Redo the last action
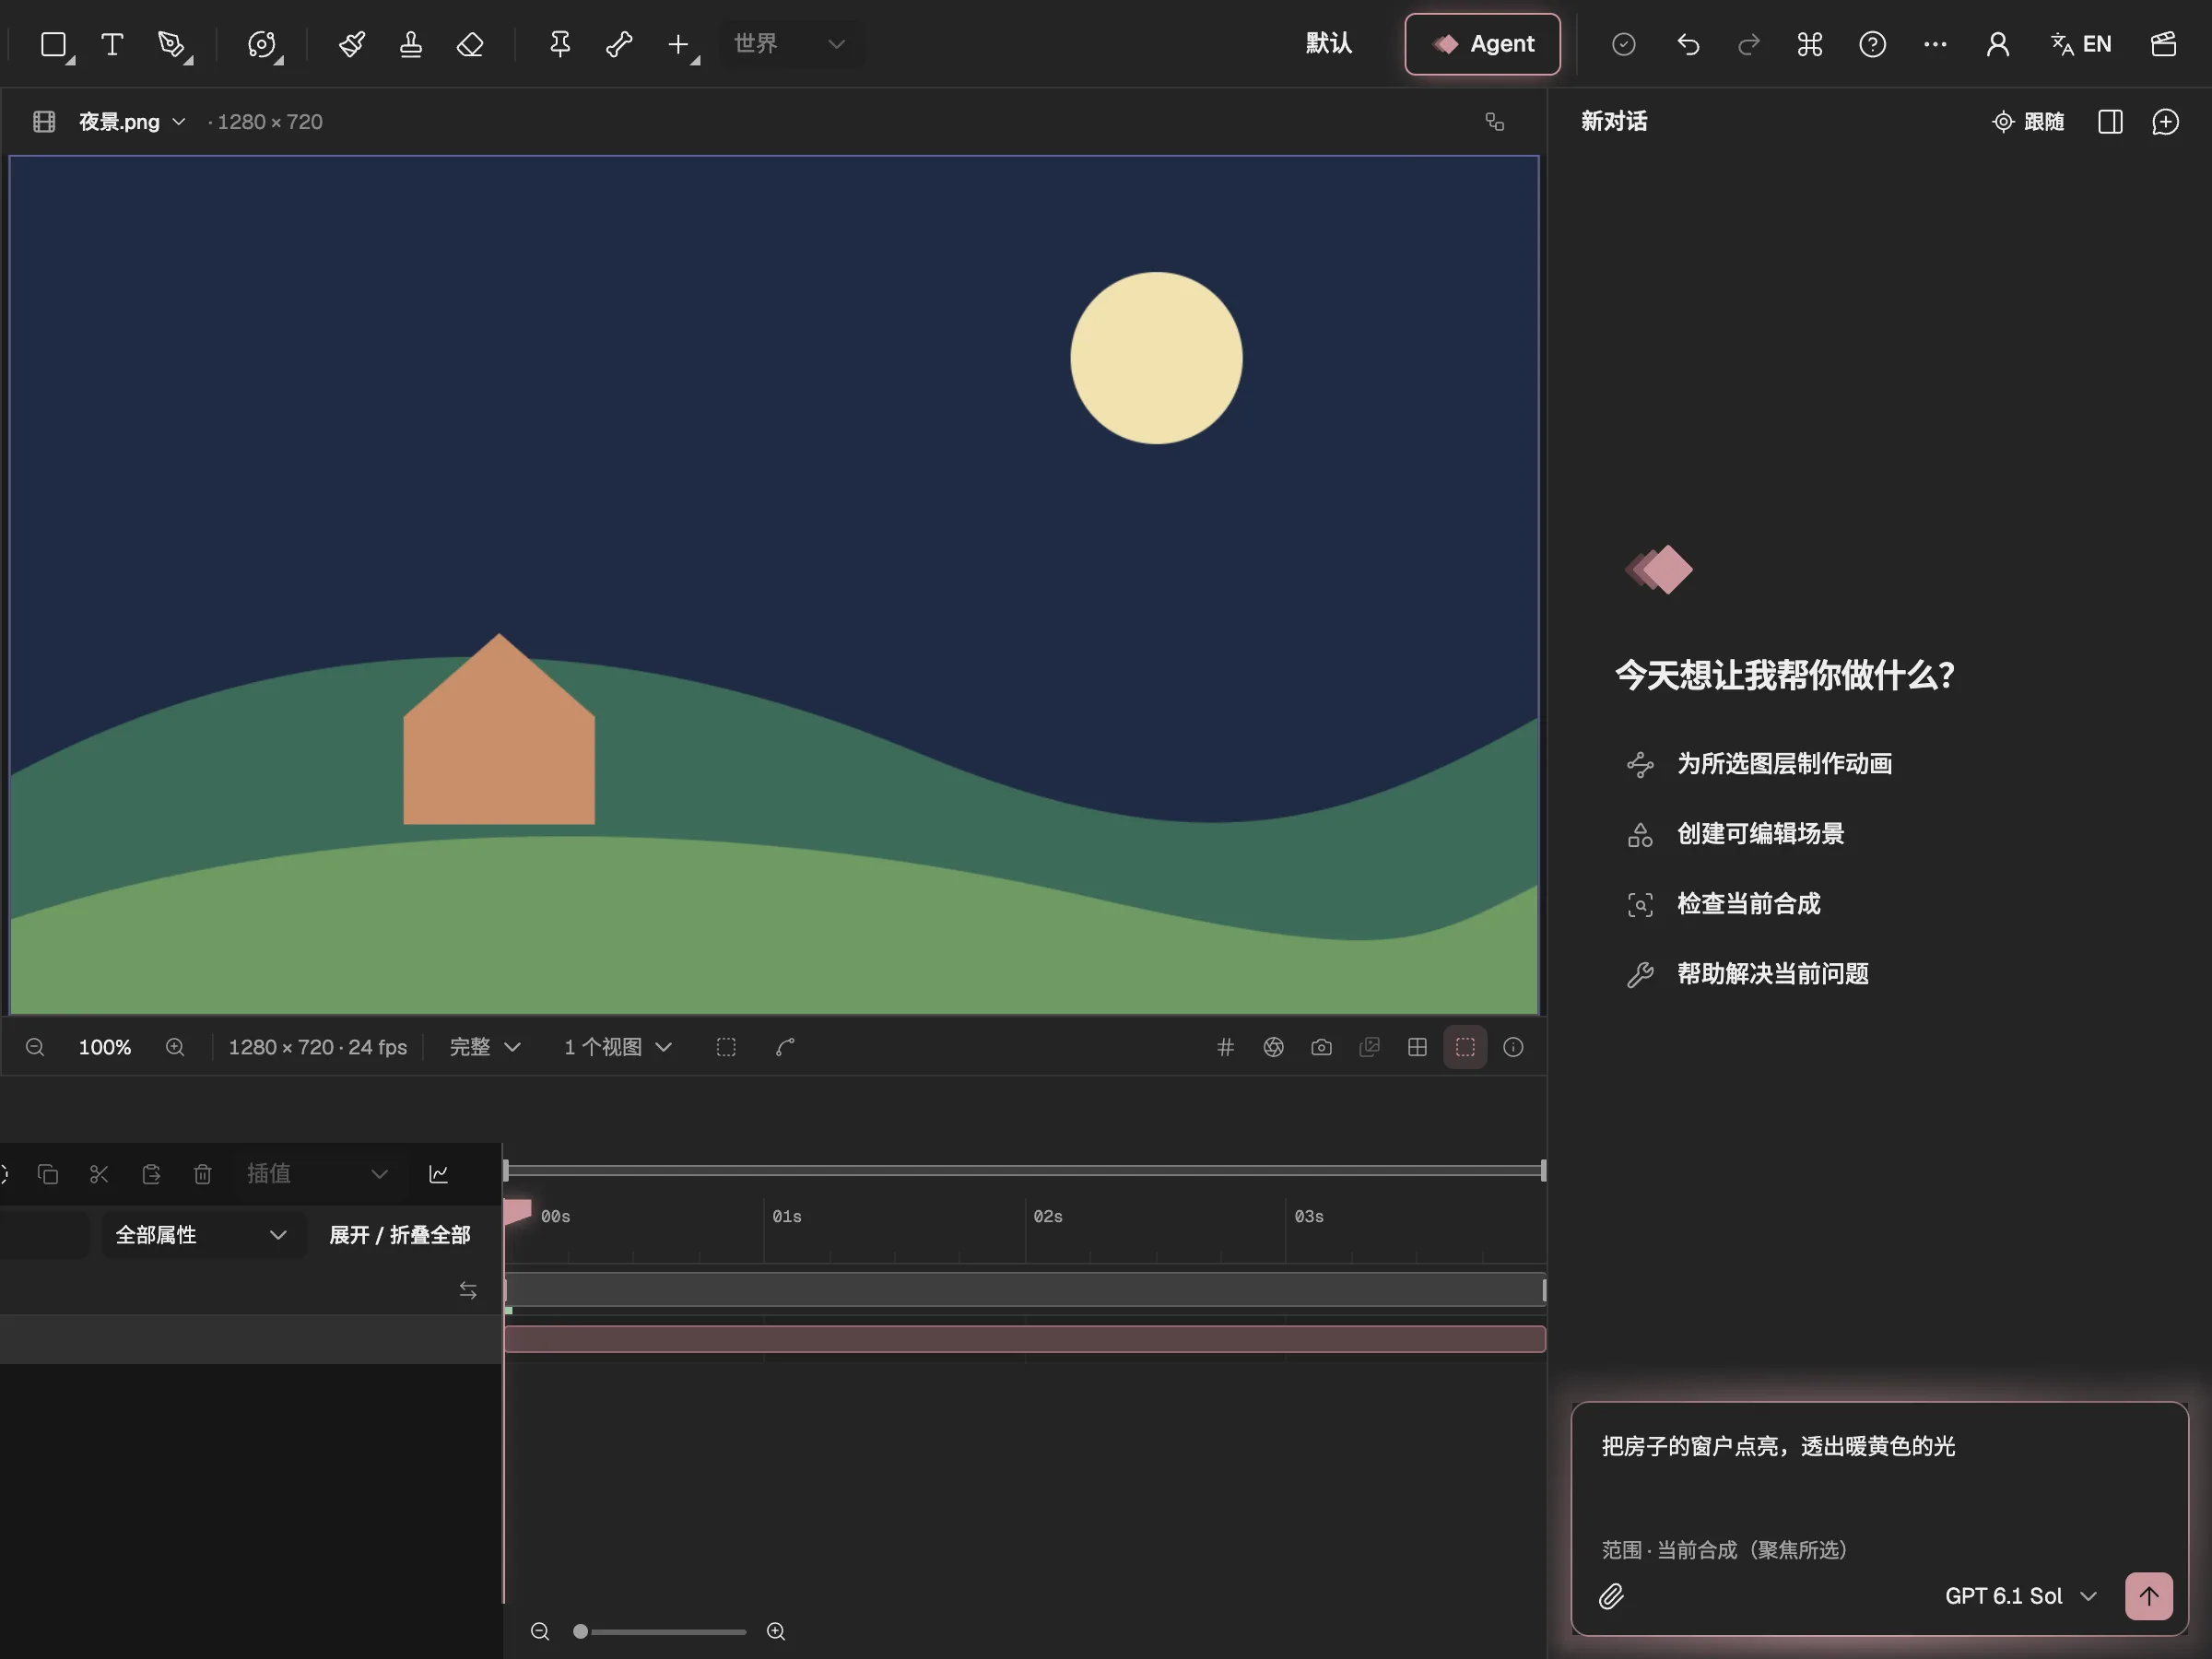The image size is (2212, 1659). click(x=1748, y=44)
